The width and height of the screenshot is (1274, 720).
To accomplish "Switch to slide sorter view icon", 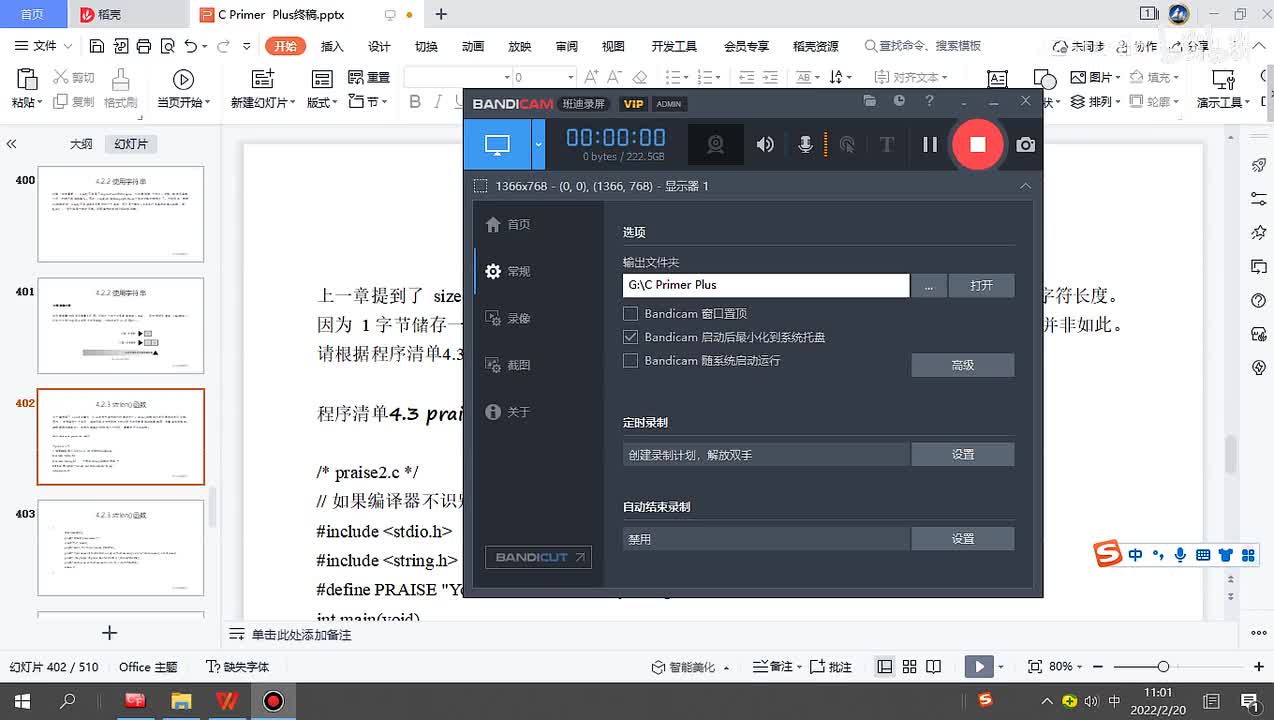I will coord(909,667).
